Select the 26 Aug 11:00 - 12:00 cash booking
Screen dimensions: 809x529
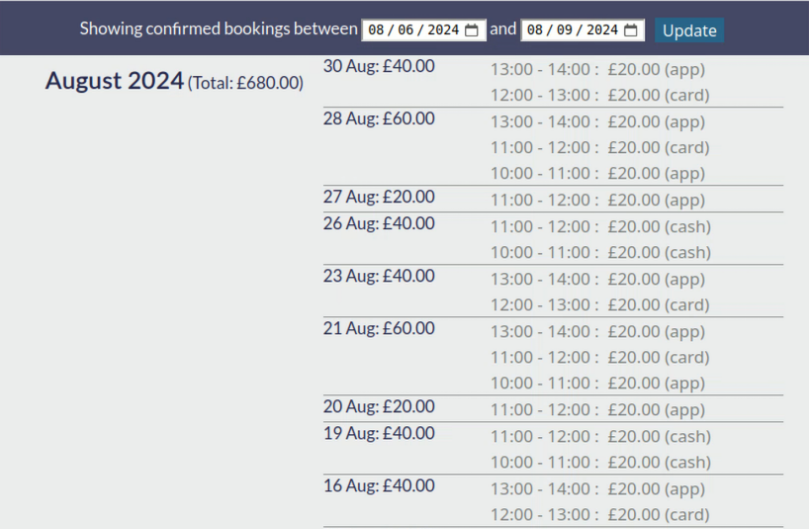click(x=601, y=227)
